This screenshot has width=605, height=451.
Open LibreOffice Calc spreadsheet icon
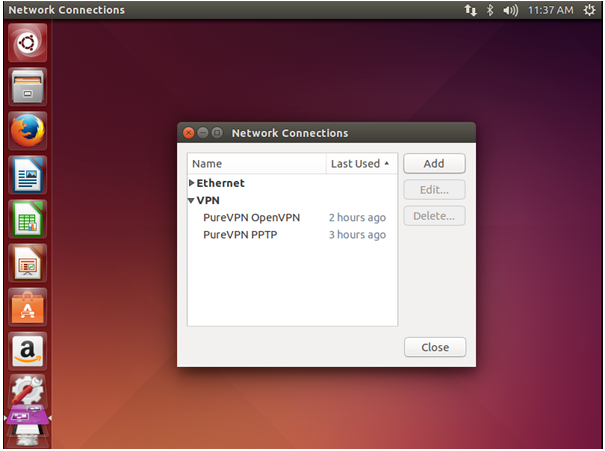pos(27,219)
